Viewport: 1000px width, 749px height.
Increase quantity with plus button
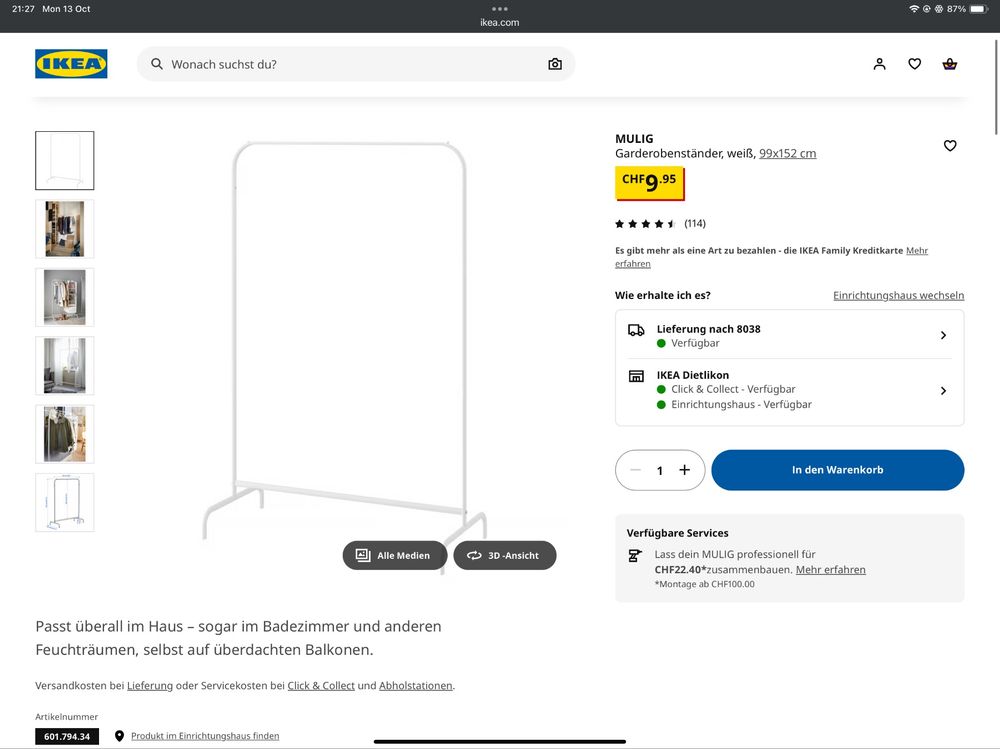tap(685, 470)
